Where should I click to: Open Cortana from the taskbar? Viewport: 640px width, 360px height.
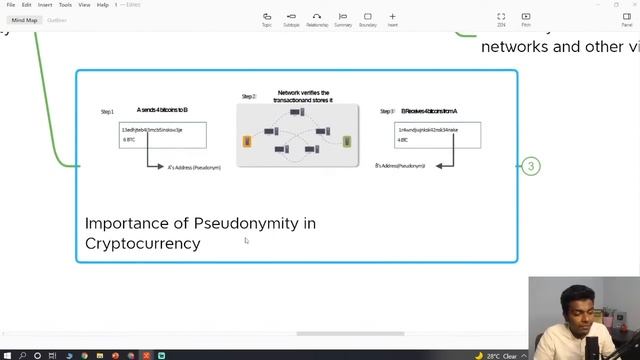37,356
